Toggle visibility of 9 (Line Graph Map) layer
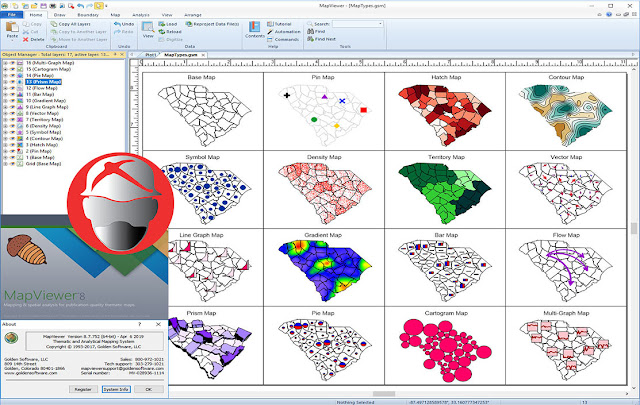This screenshot has height=405, width=640. click(x=13, y=107)
